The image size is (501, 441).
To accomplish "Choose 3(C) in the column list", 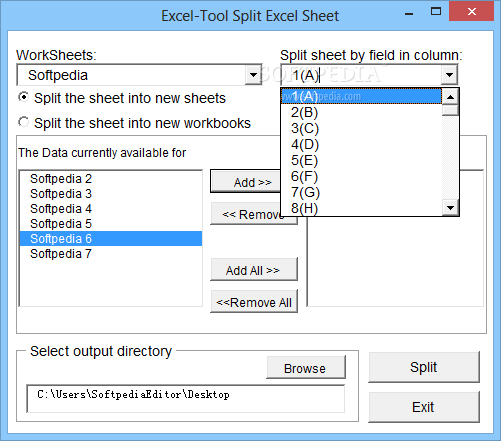I will point(361,128).
